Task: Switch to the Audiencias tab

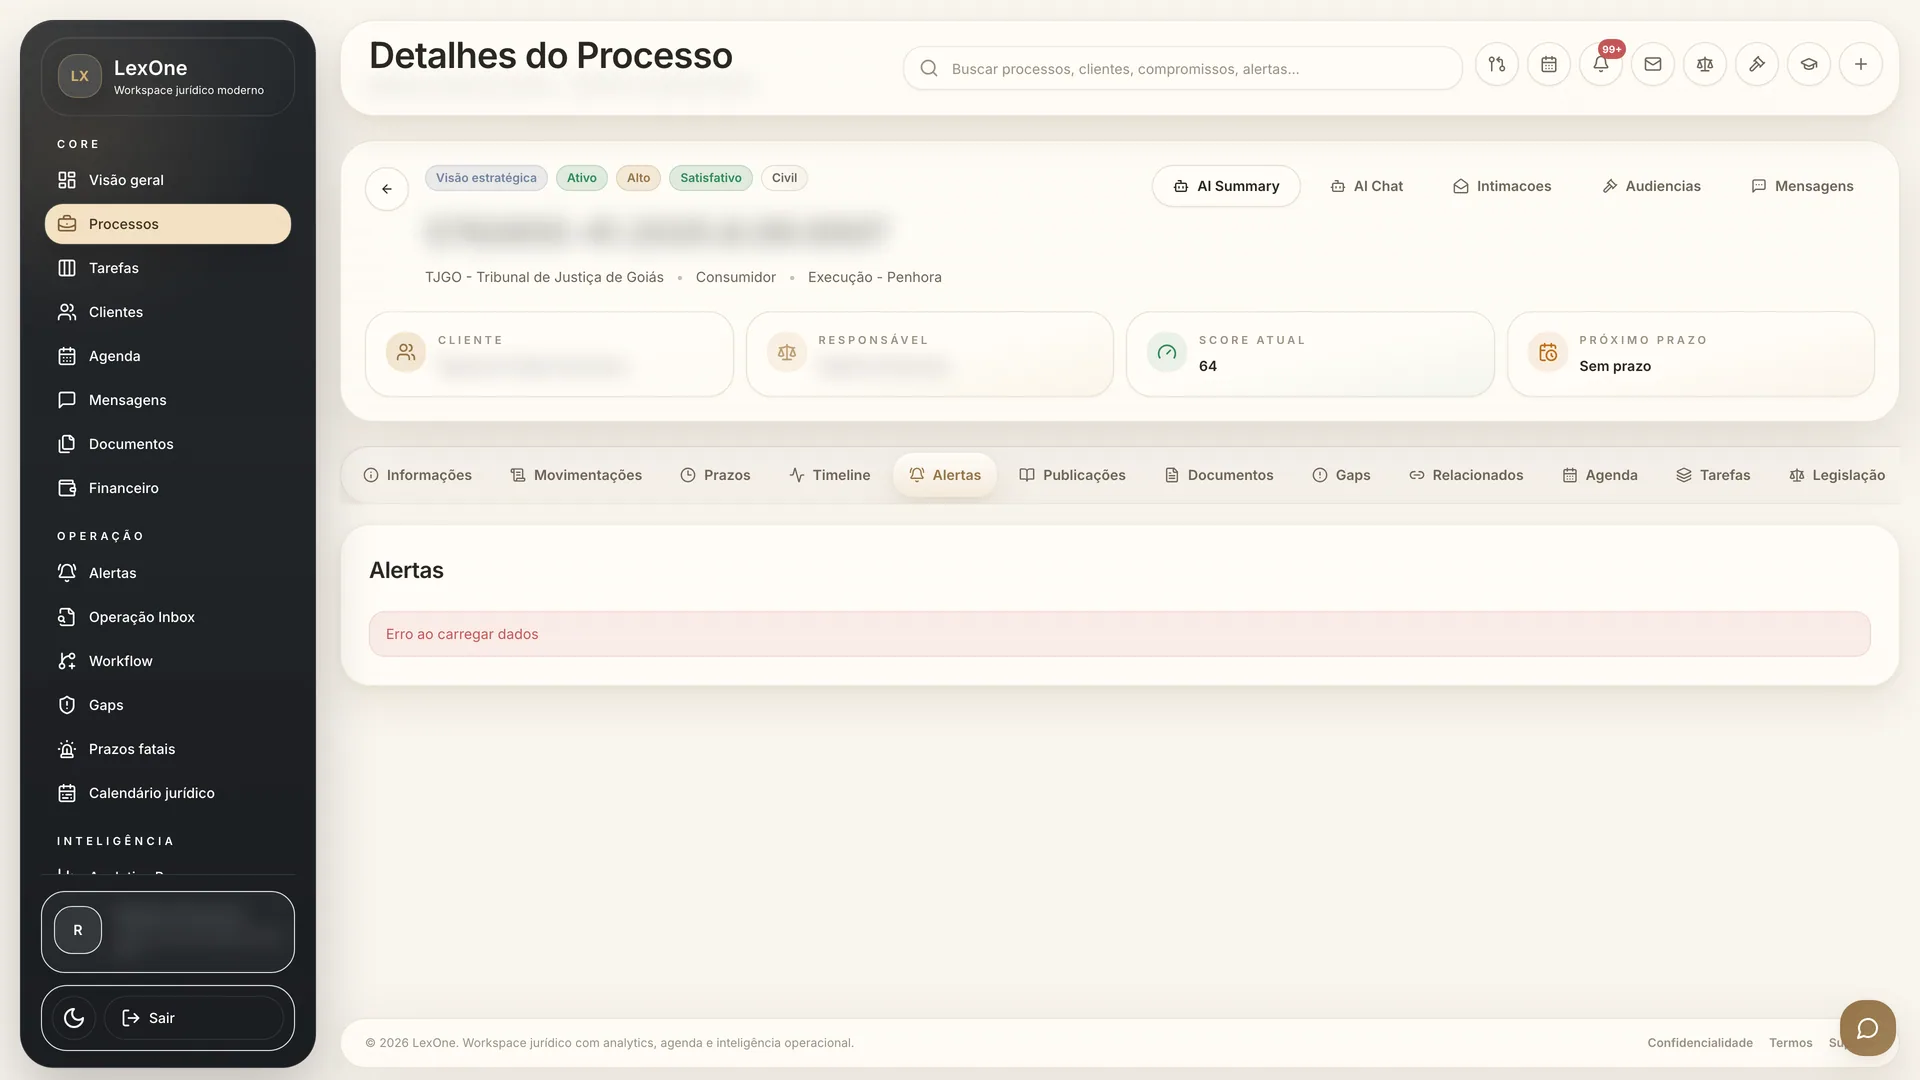Action: (x=1652, y=186)
